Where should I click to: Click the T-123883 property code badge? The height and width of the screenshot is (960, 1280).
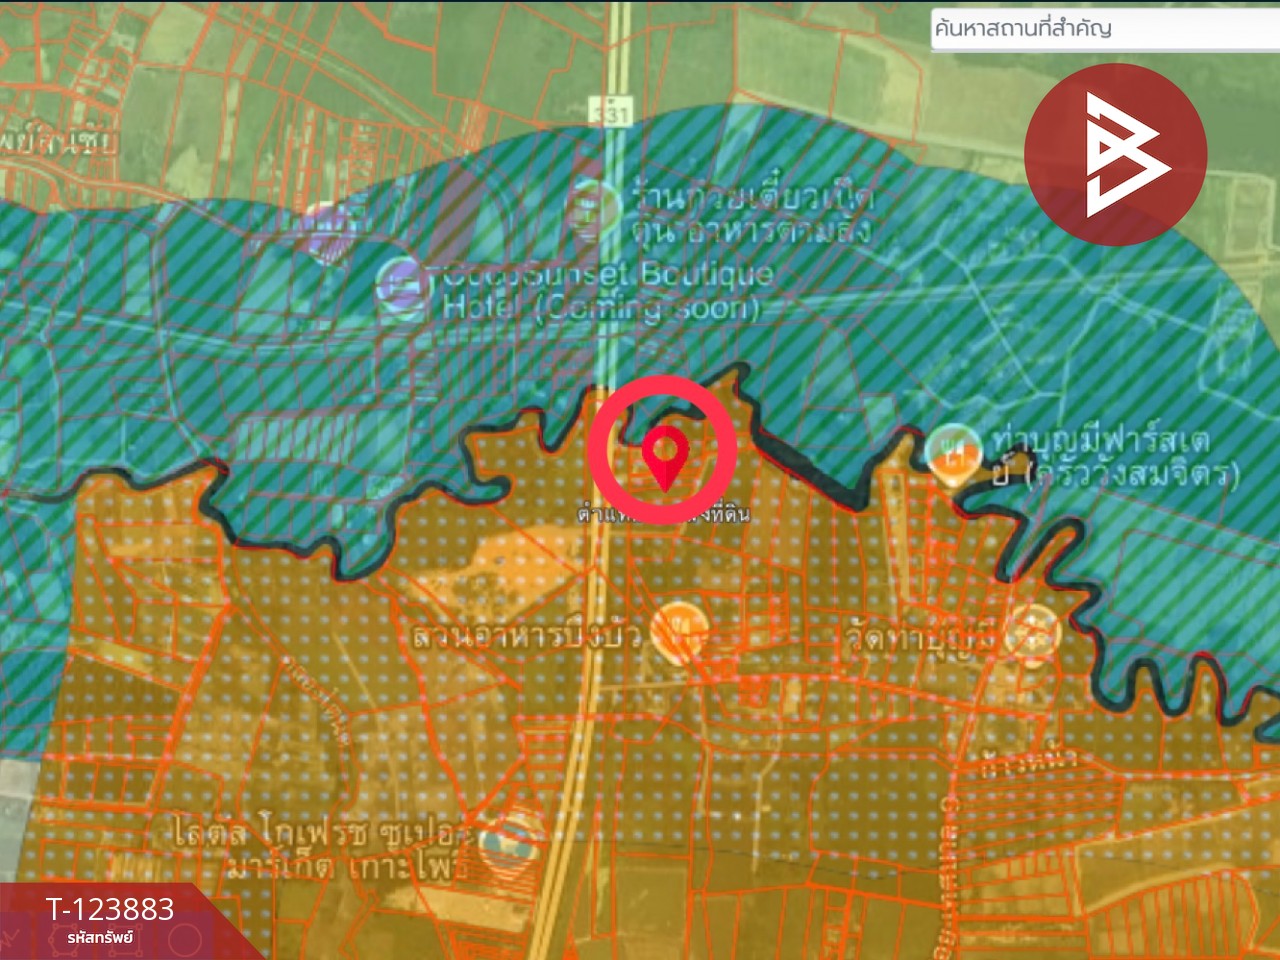[x=110, y=918]
